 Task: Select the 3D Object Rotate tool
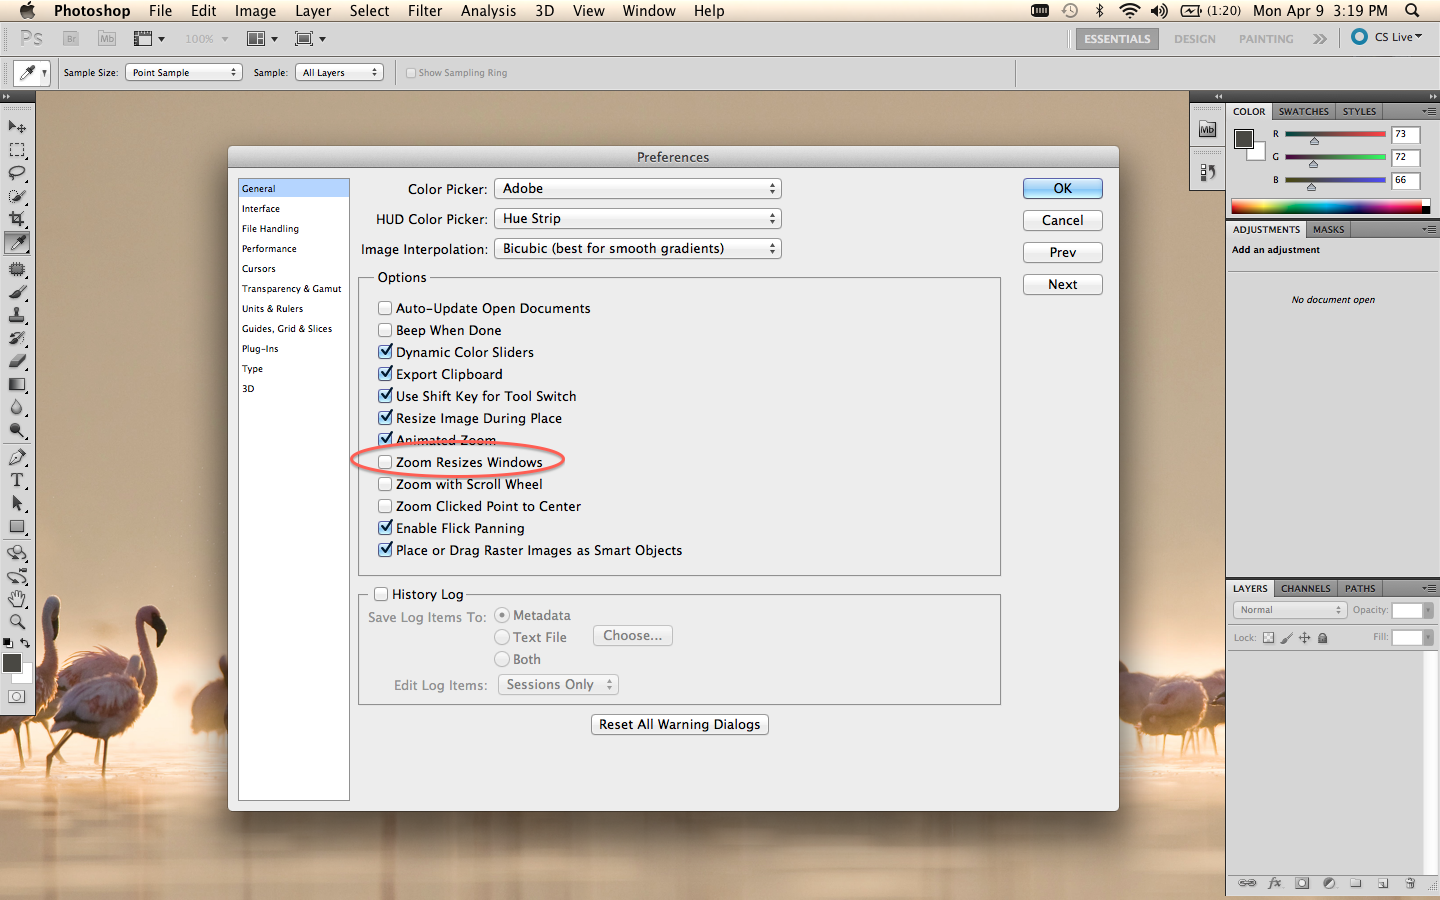[x=17, y=552]
